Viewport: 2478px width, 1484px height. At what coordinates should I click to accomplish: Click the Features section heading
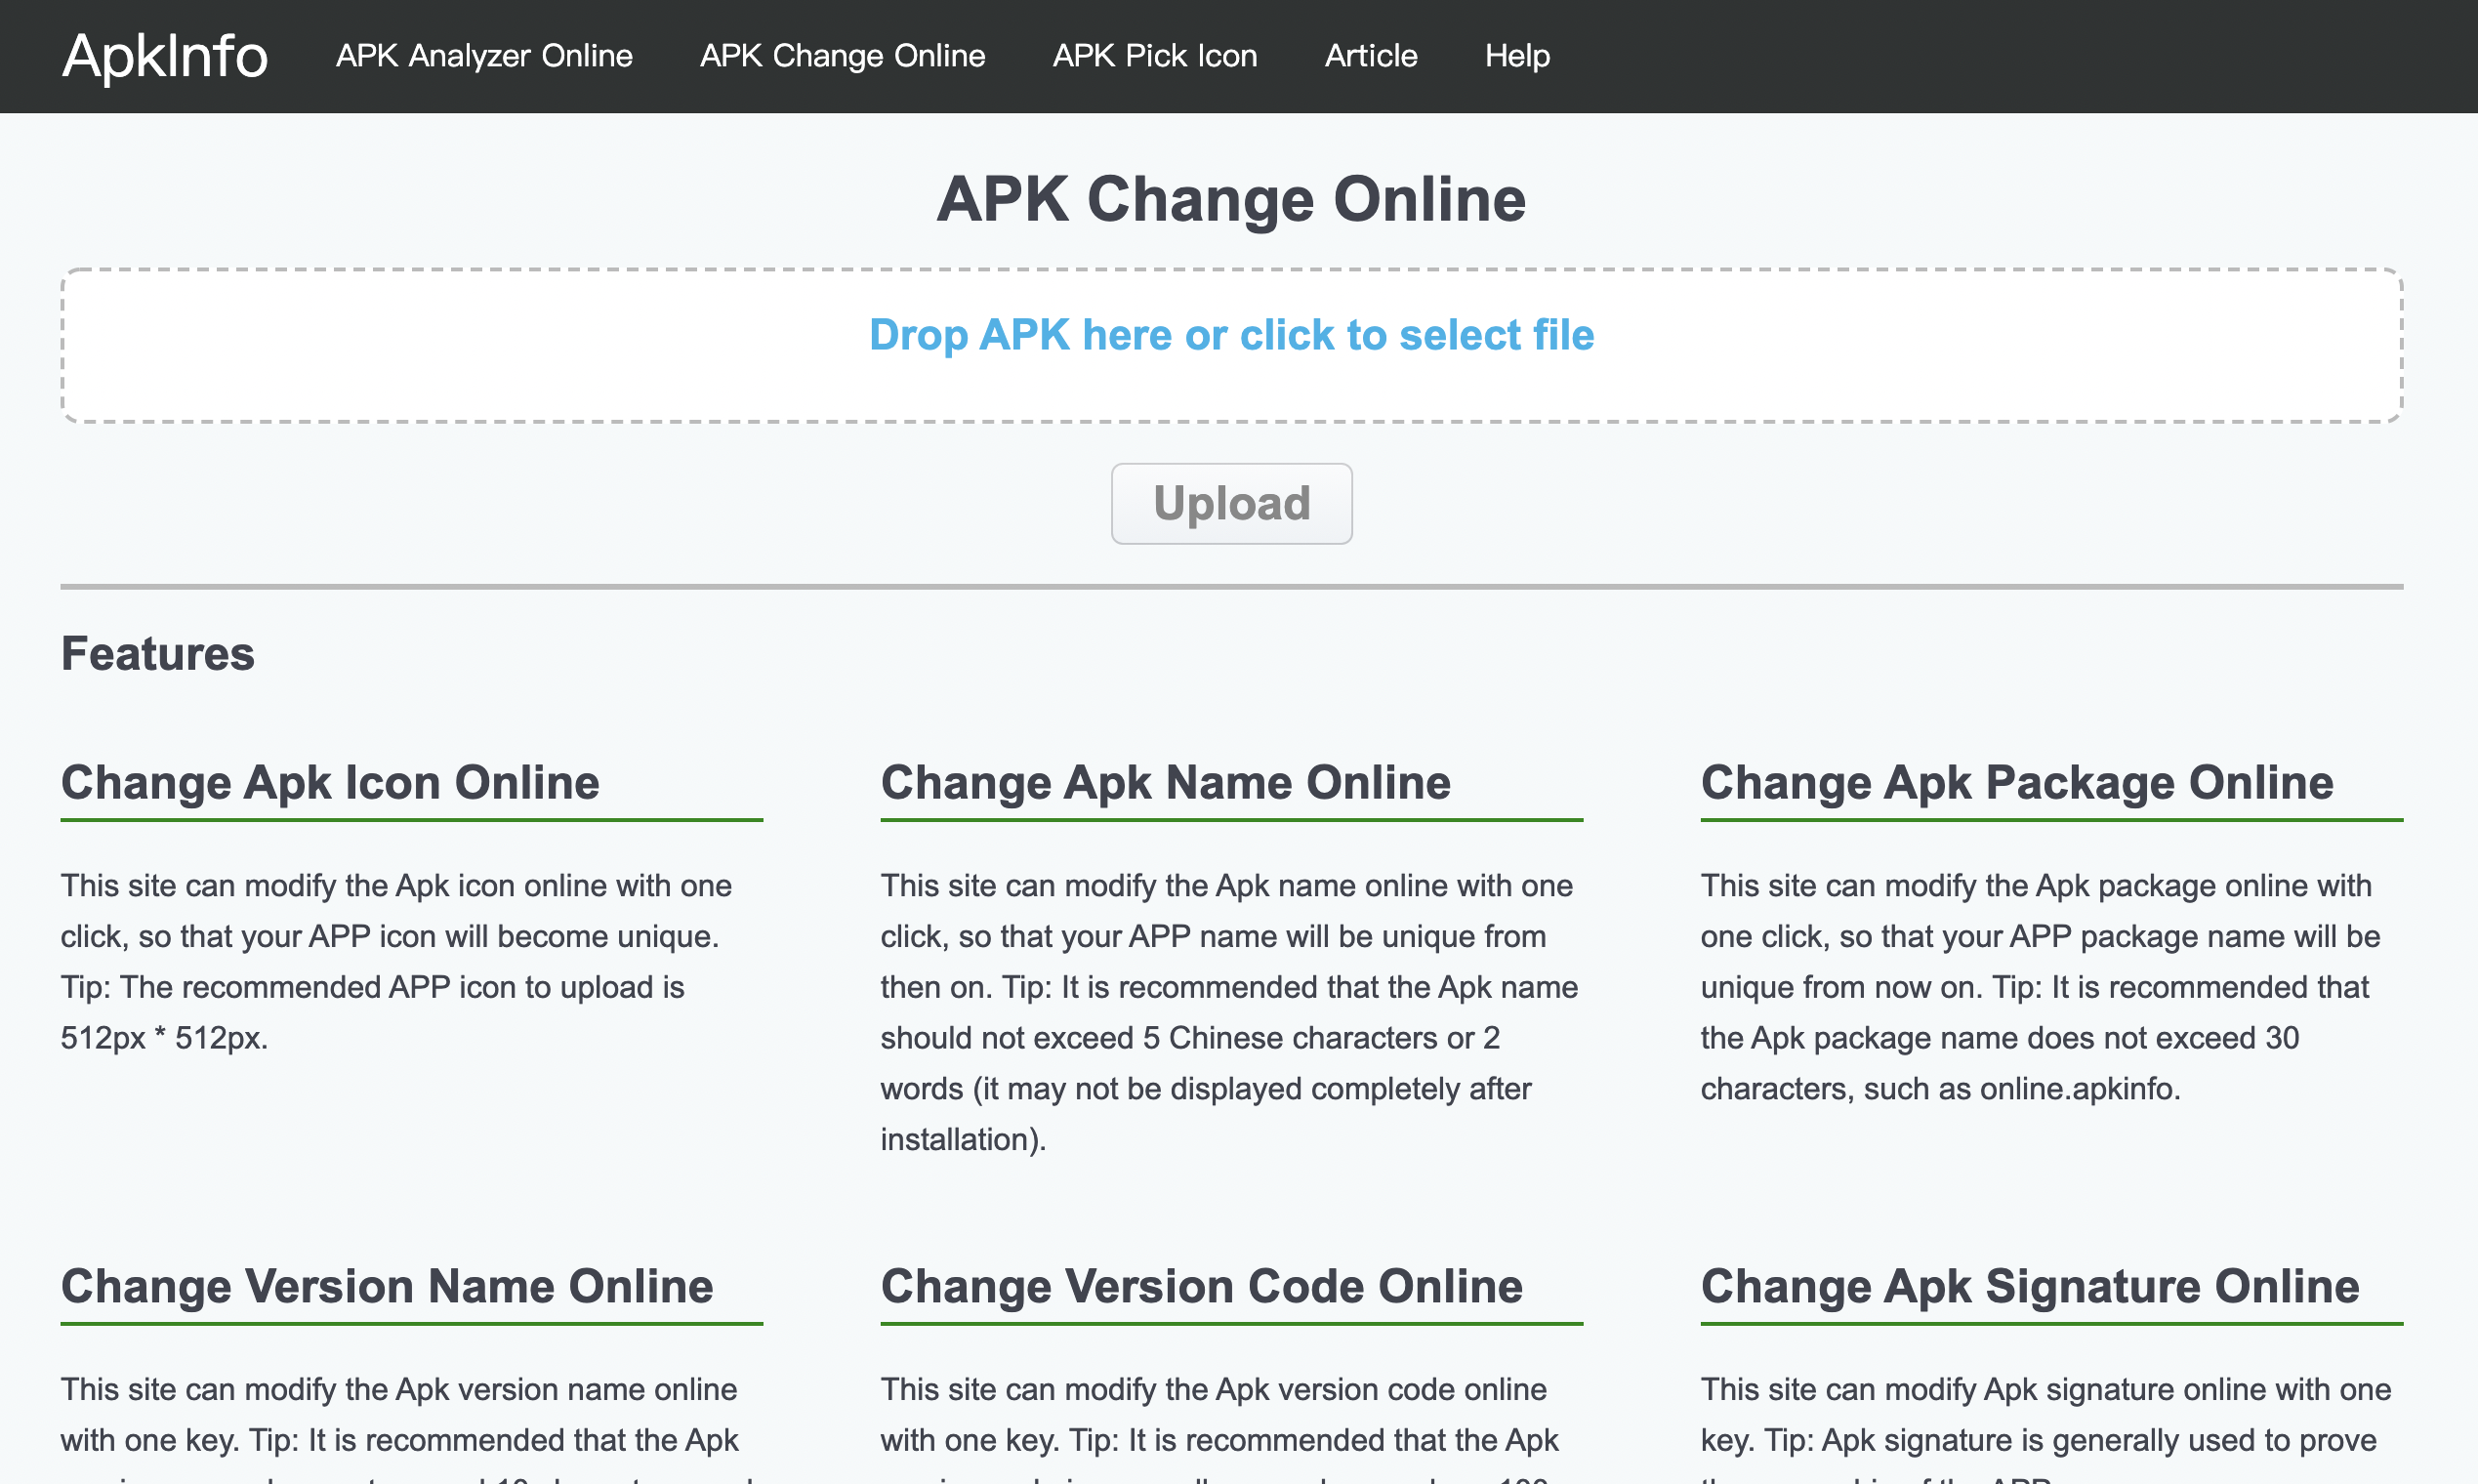click(156, 653)
